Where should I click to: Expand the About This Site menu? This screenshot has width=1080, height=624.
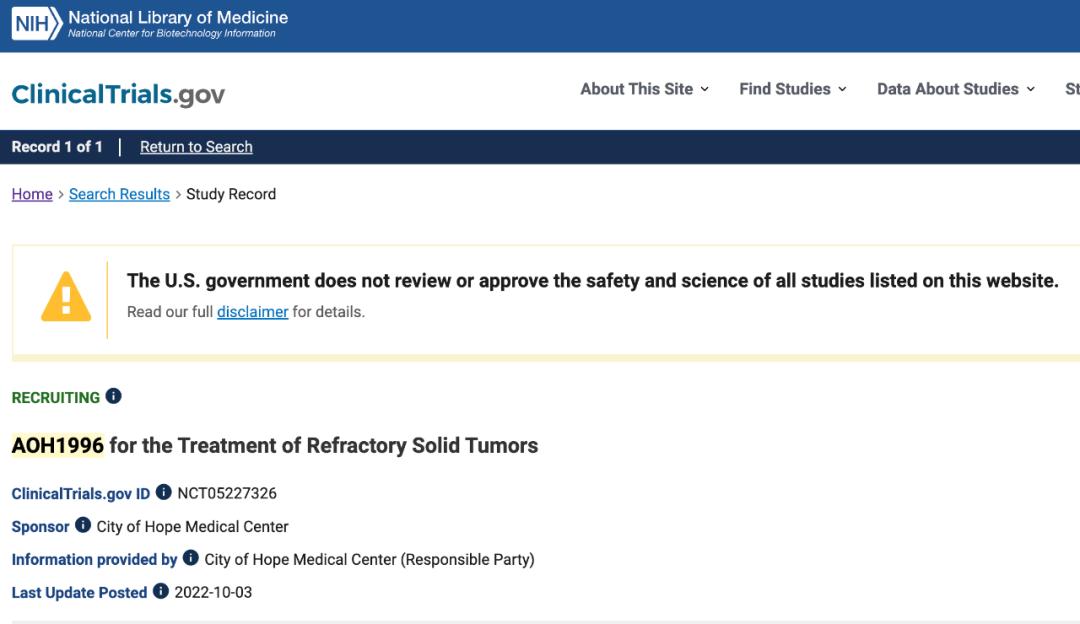pos(644,89)
